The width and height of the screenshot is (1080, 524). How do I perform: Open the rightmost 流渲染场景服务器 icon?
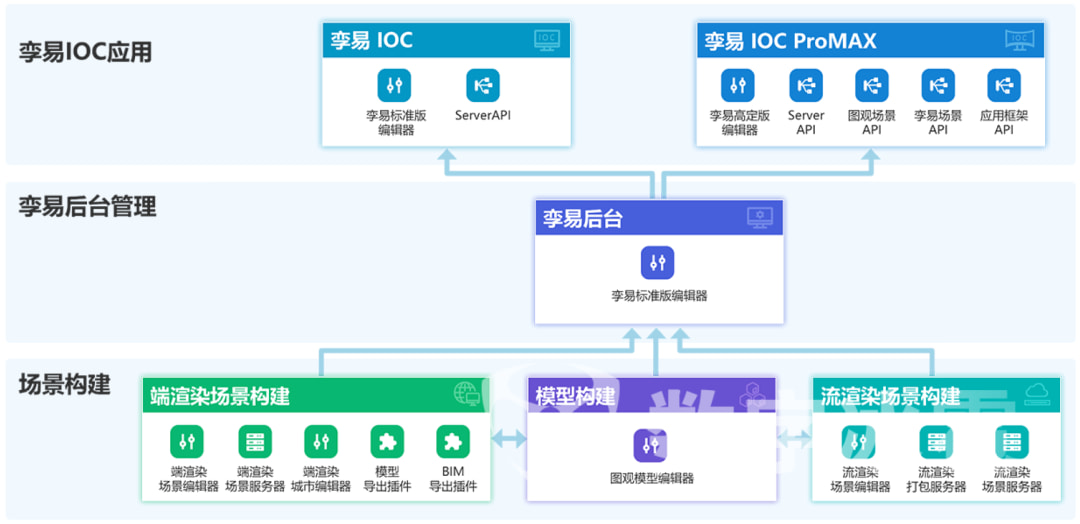coord(1011,442)
